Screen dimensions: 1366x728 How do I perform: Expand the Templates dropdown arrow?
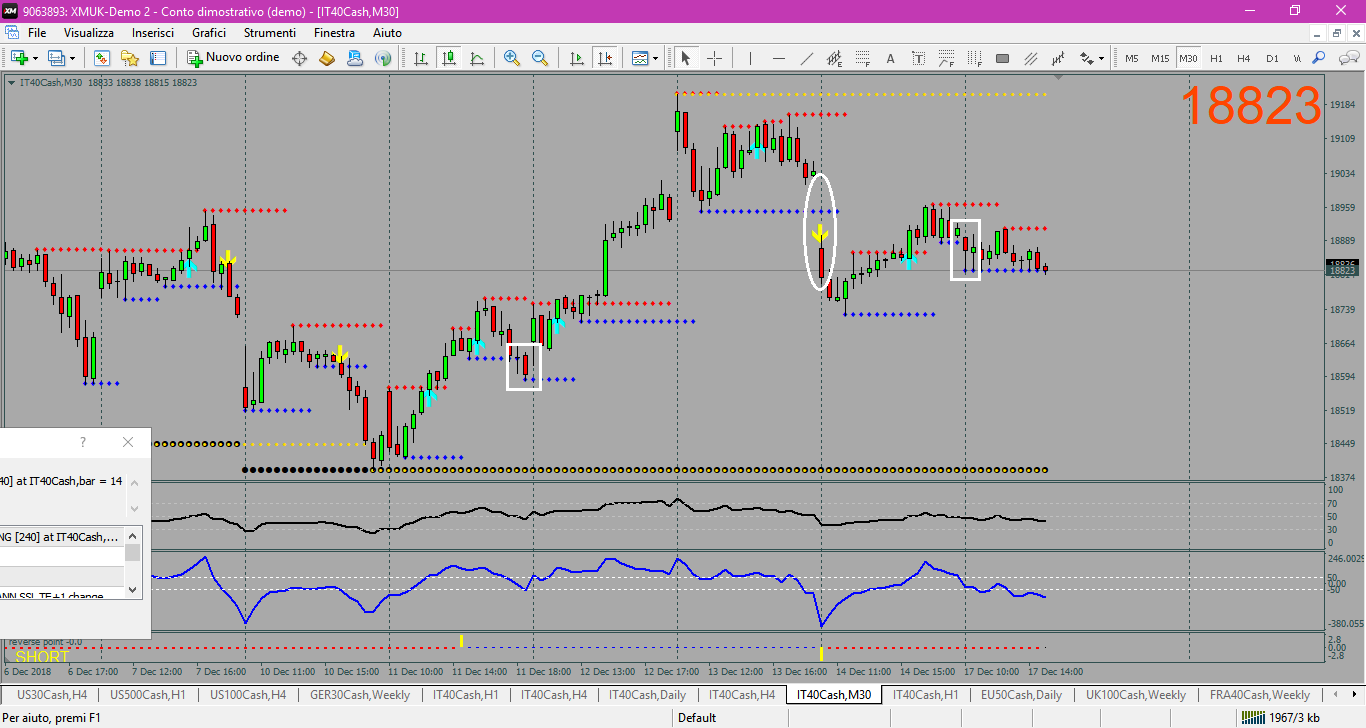(656, 58)
